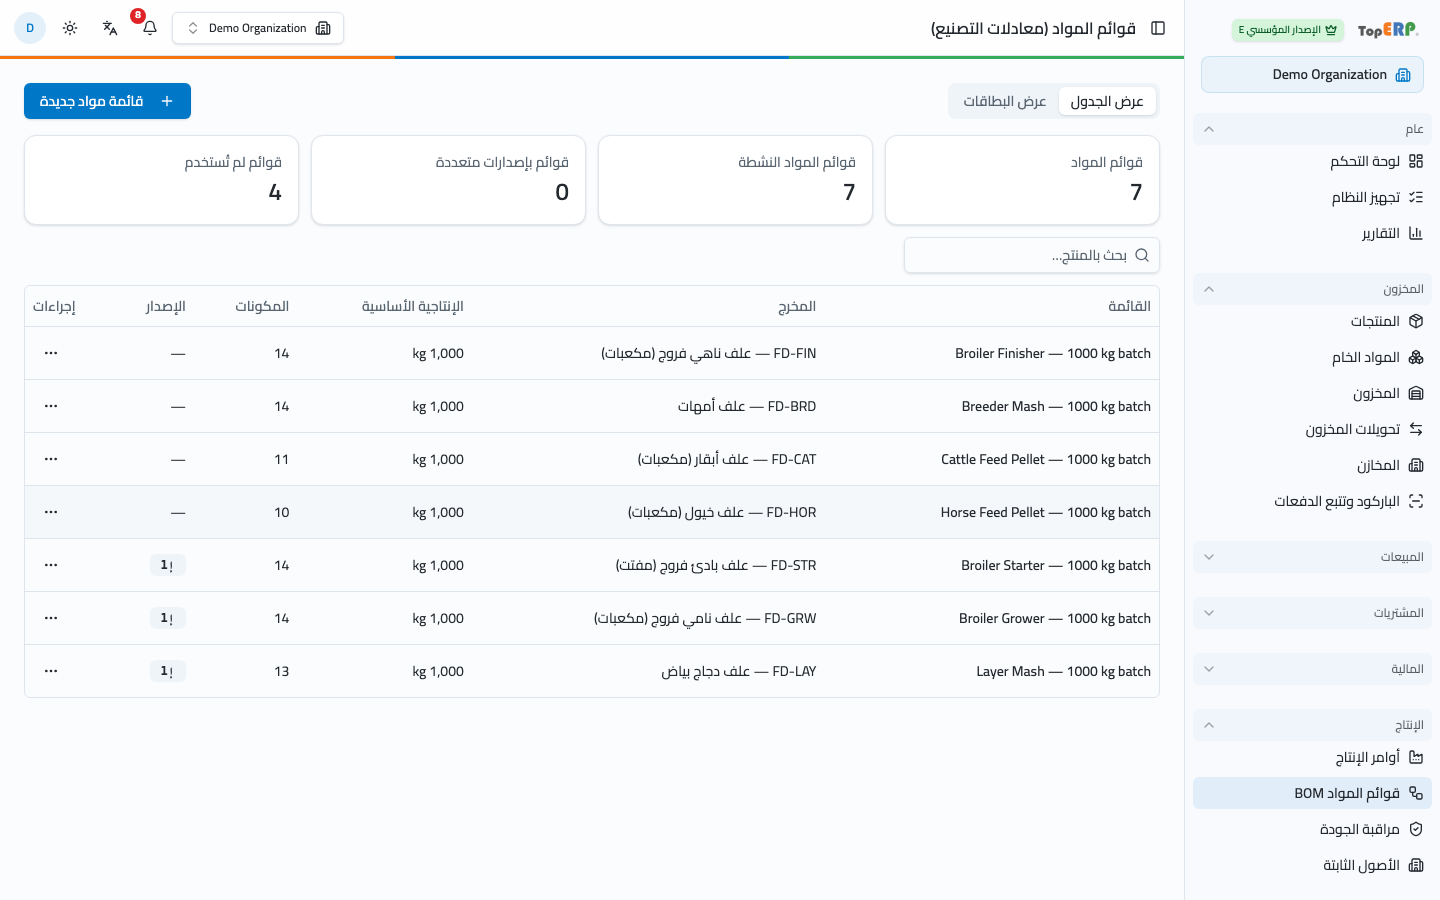
Task: Open تجهيز النظام setup checklist
Action: click(1312, 197)
